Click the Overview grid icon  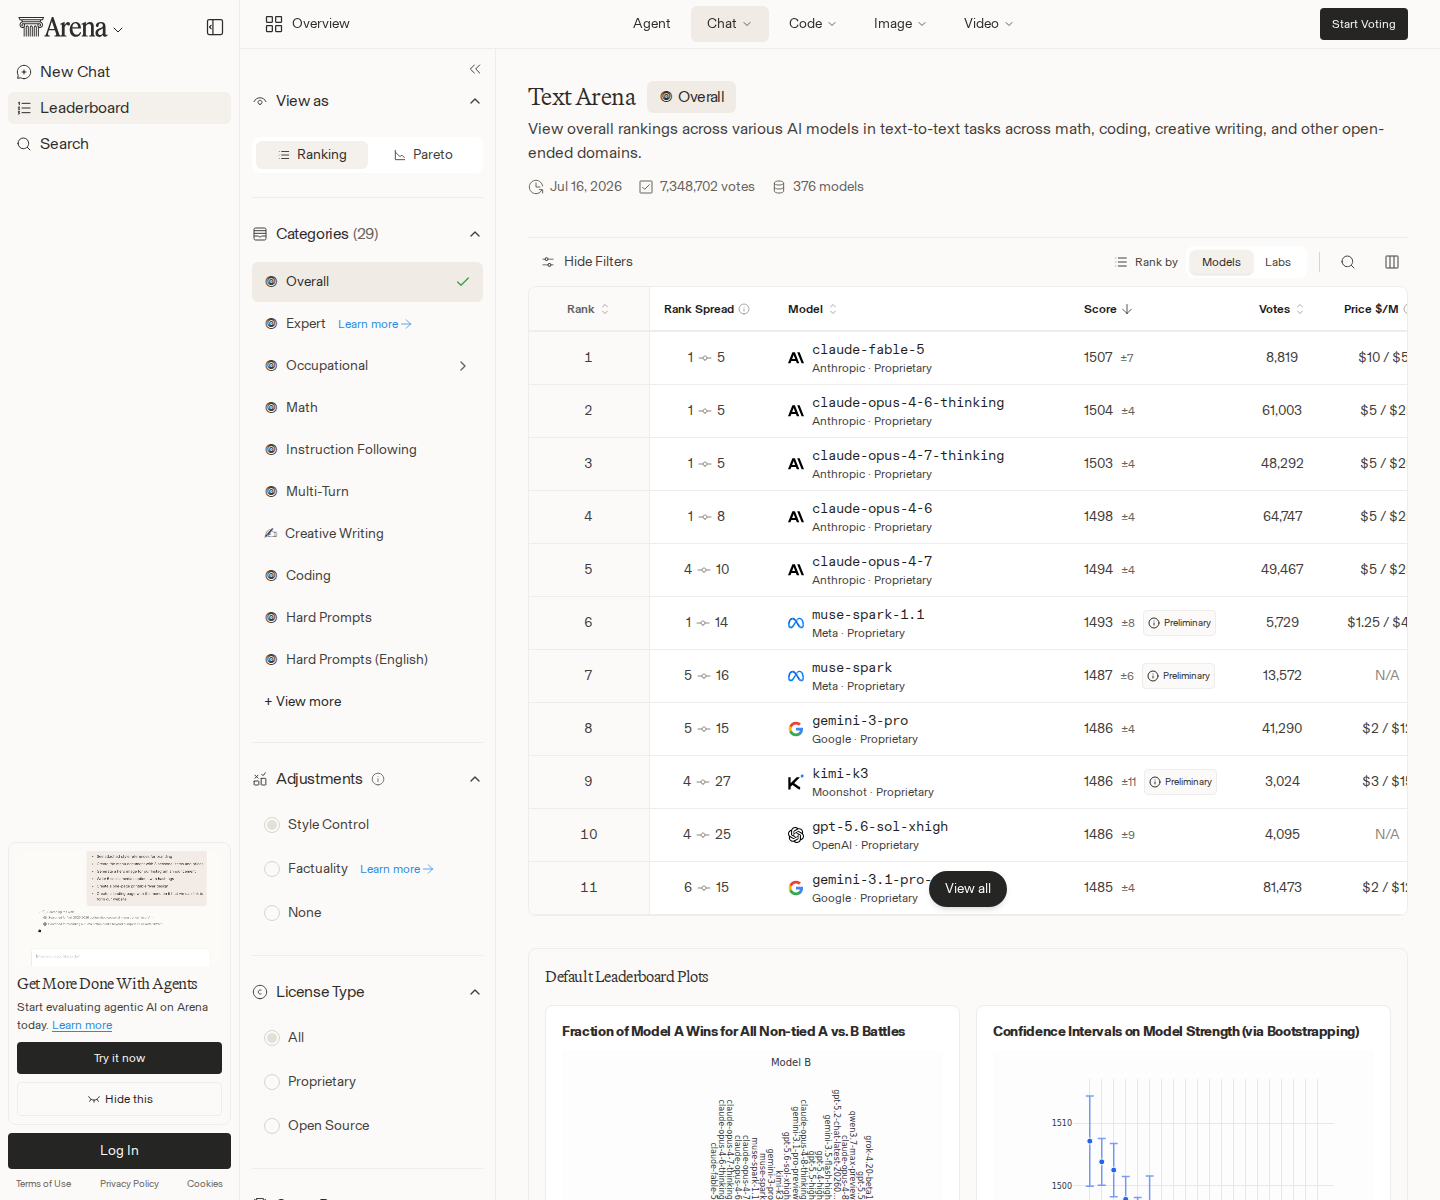tap(274, 24)
